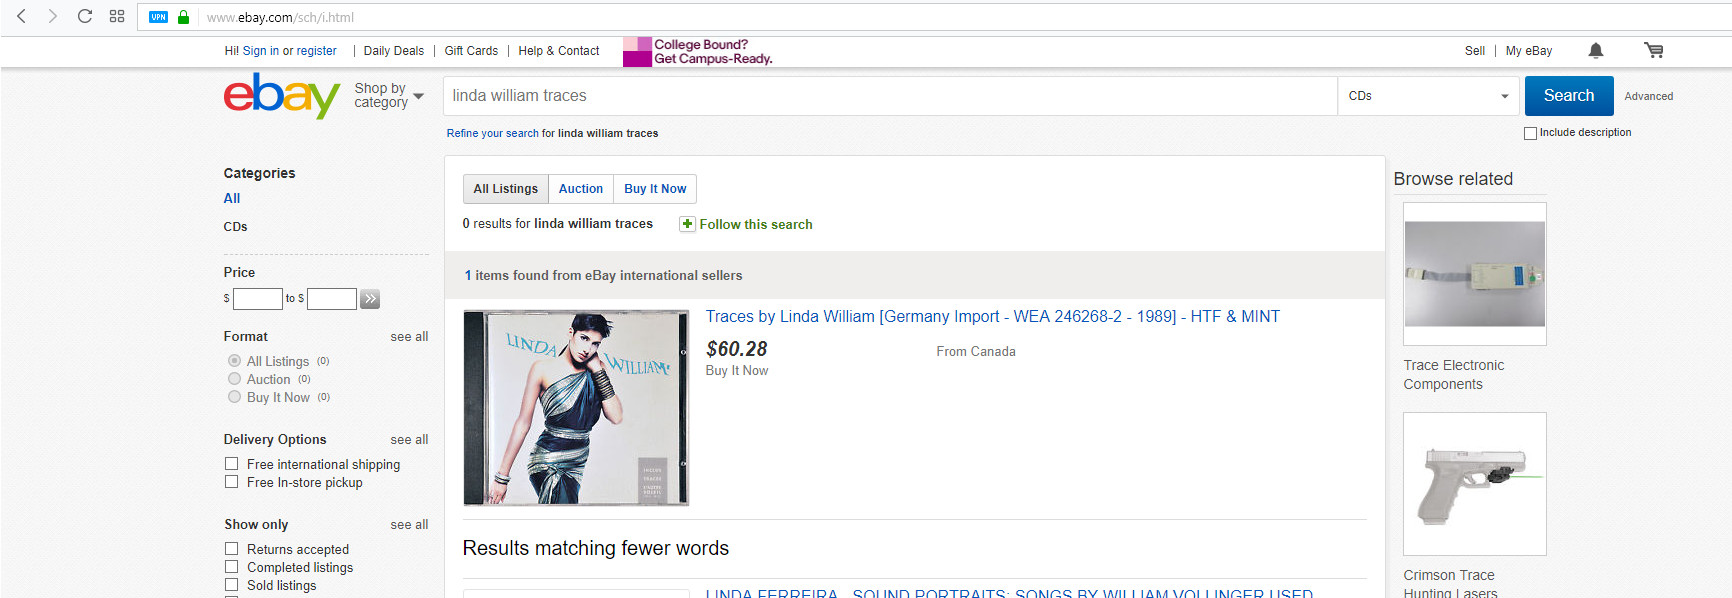Open the Trace Electronic Components thumbnail image
The width and height of the screenshot is (1732, 598).
click(1475, 274)
